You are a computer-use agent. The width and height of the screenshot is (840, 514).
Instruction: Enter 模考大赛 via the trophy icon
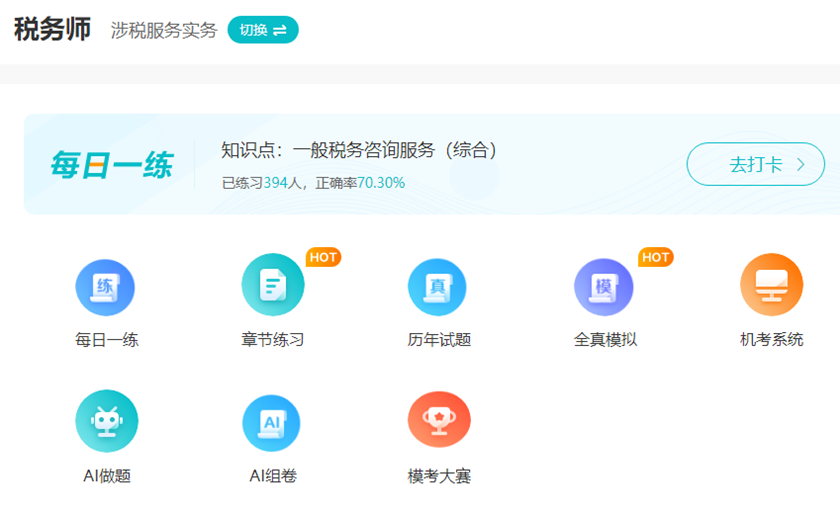pyautogui.click(x=439, y=421)
